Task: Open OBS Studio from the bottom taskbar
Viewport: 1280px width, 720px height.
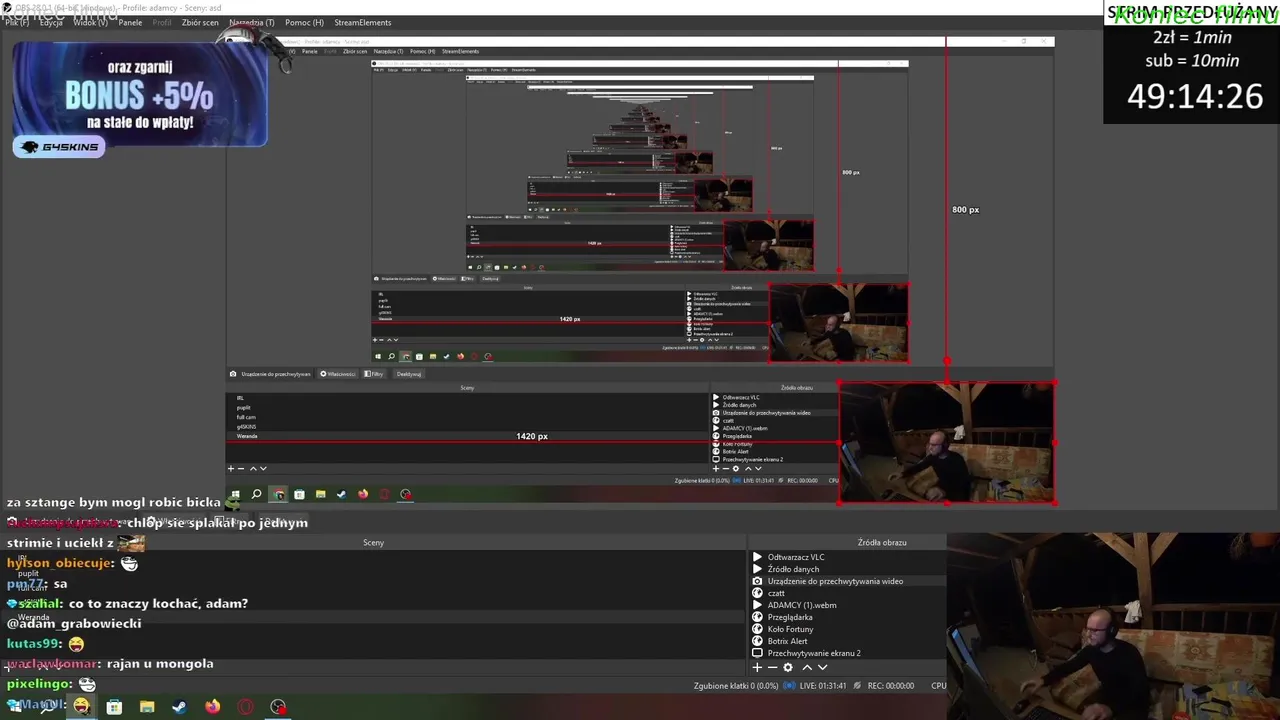Action: (278, 707)
